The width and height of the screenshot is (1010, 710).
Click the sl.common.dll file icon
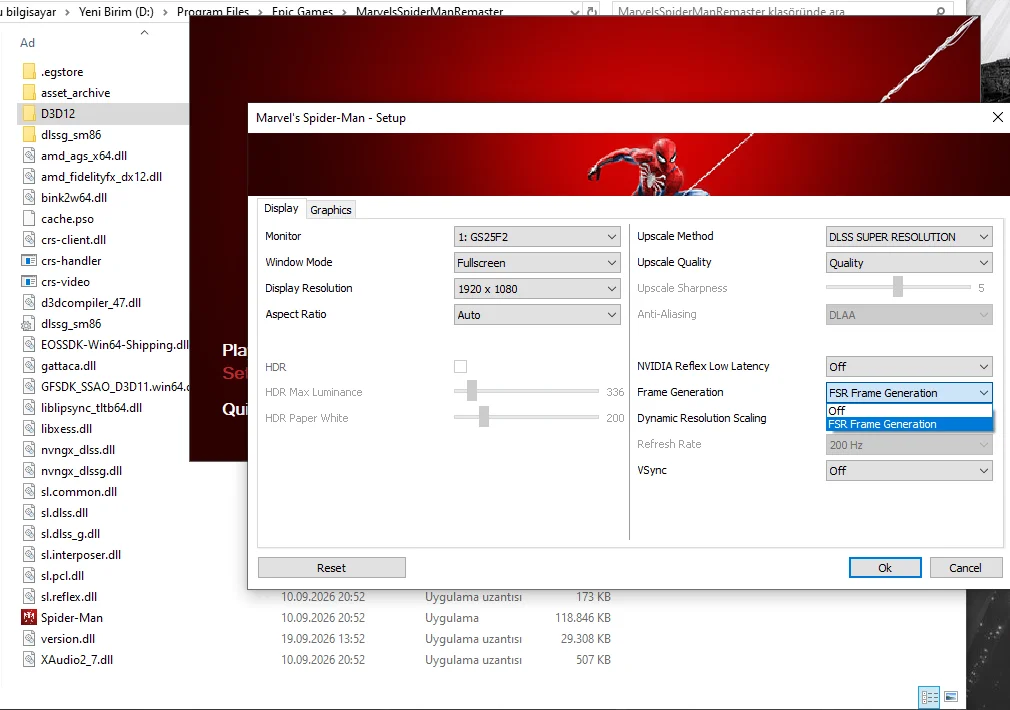click(x=29, y=492)
